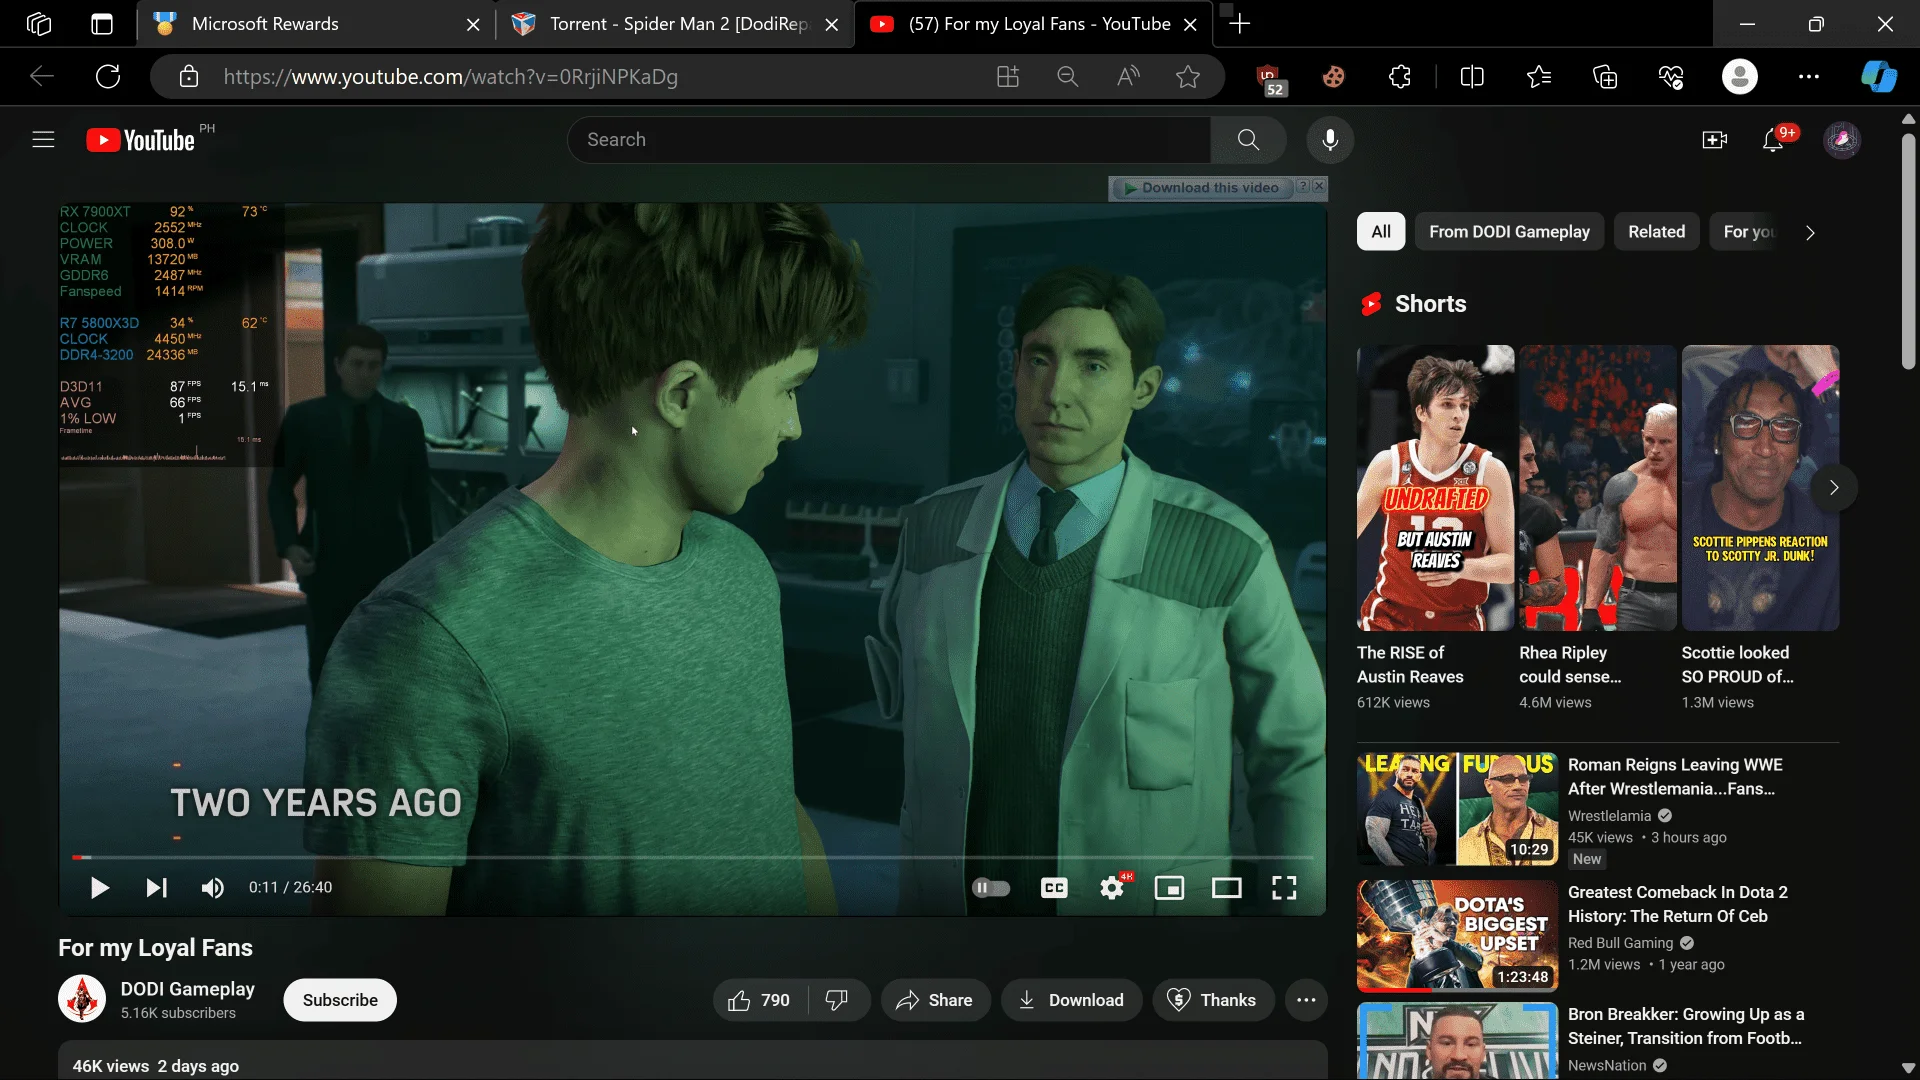Like the video with 790 likes
This screenshot has width=1920, height=1080.
pos(760,1000)
